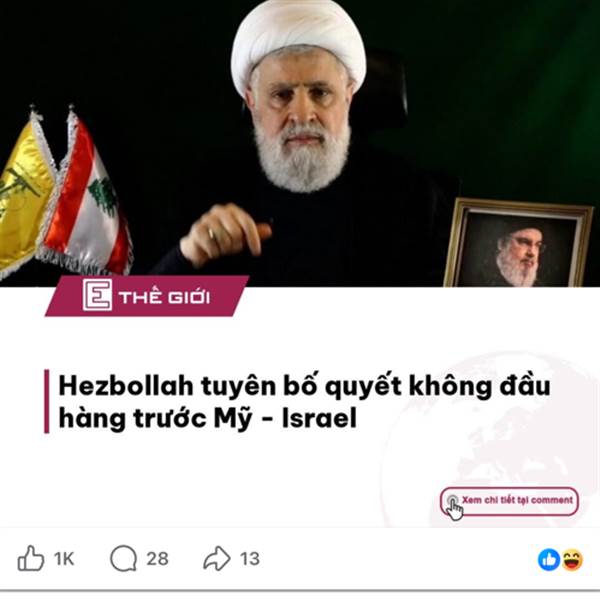
Task: Open the Hezbollah headline text
Action: click(304, 402)
